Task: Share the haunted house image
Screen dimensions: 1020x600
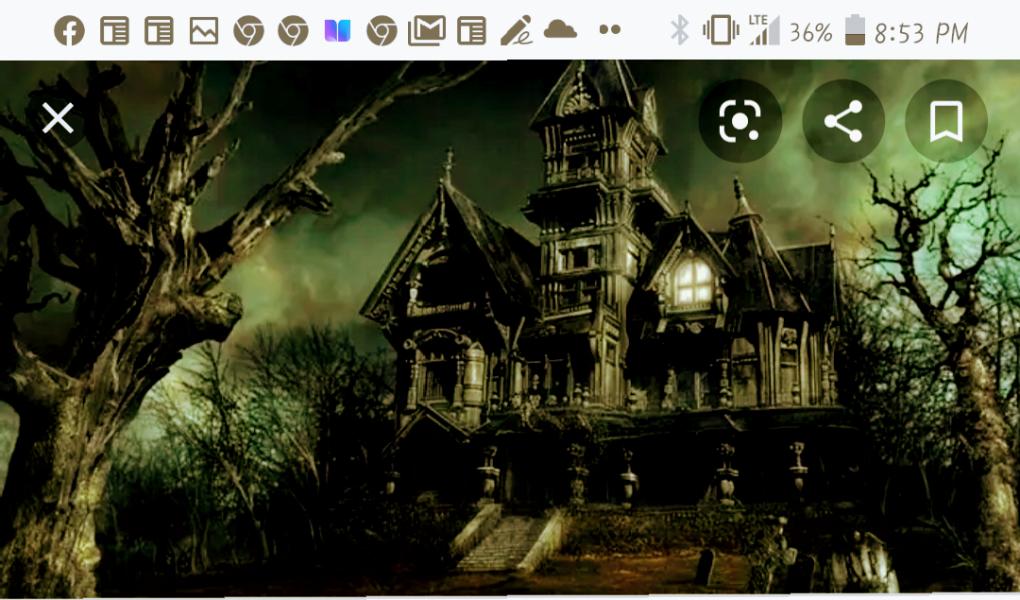Action: [x=843, y=121]
